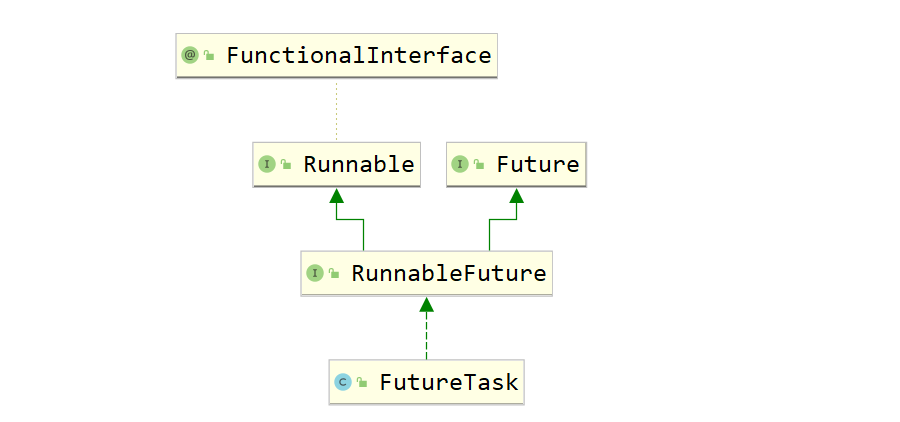This screenshot has height=422, width=900.
Task: Click the lock icon beside FutureTask
Action: click(x=362, y=382)
